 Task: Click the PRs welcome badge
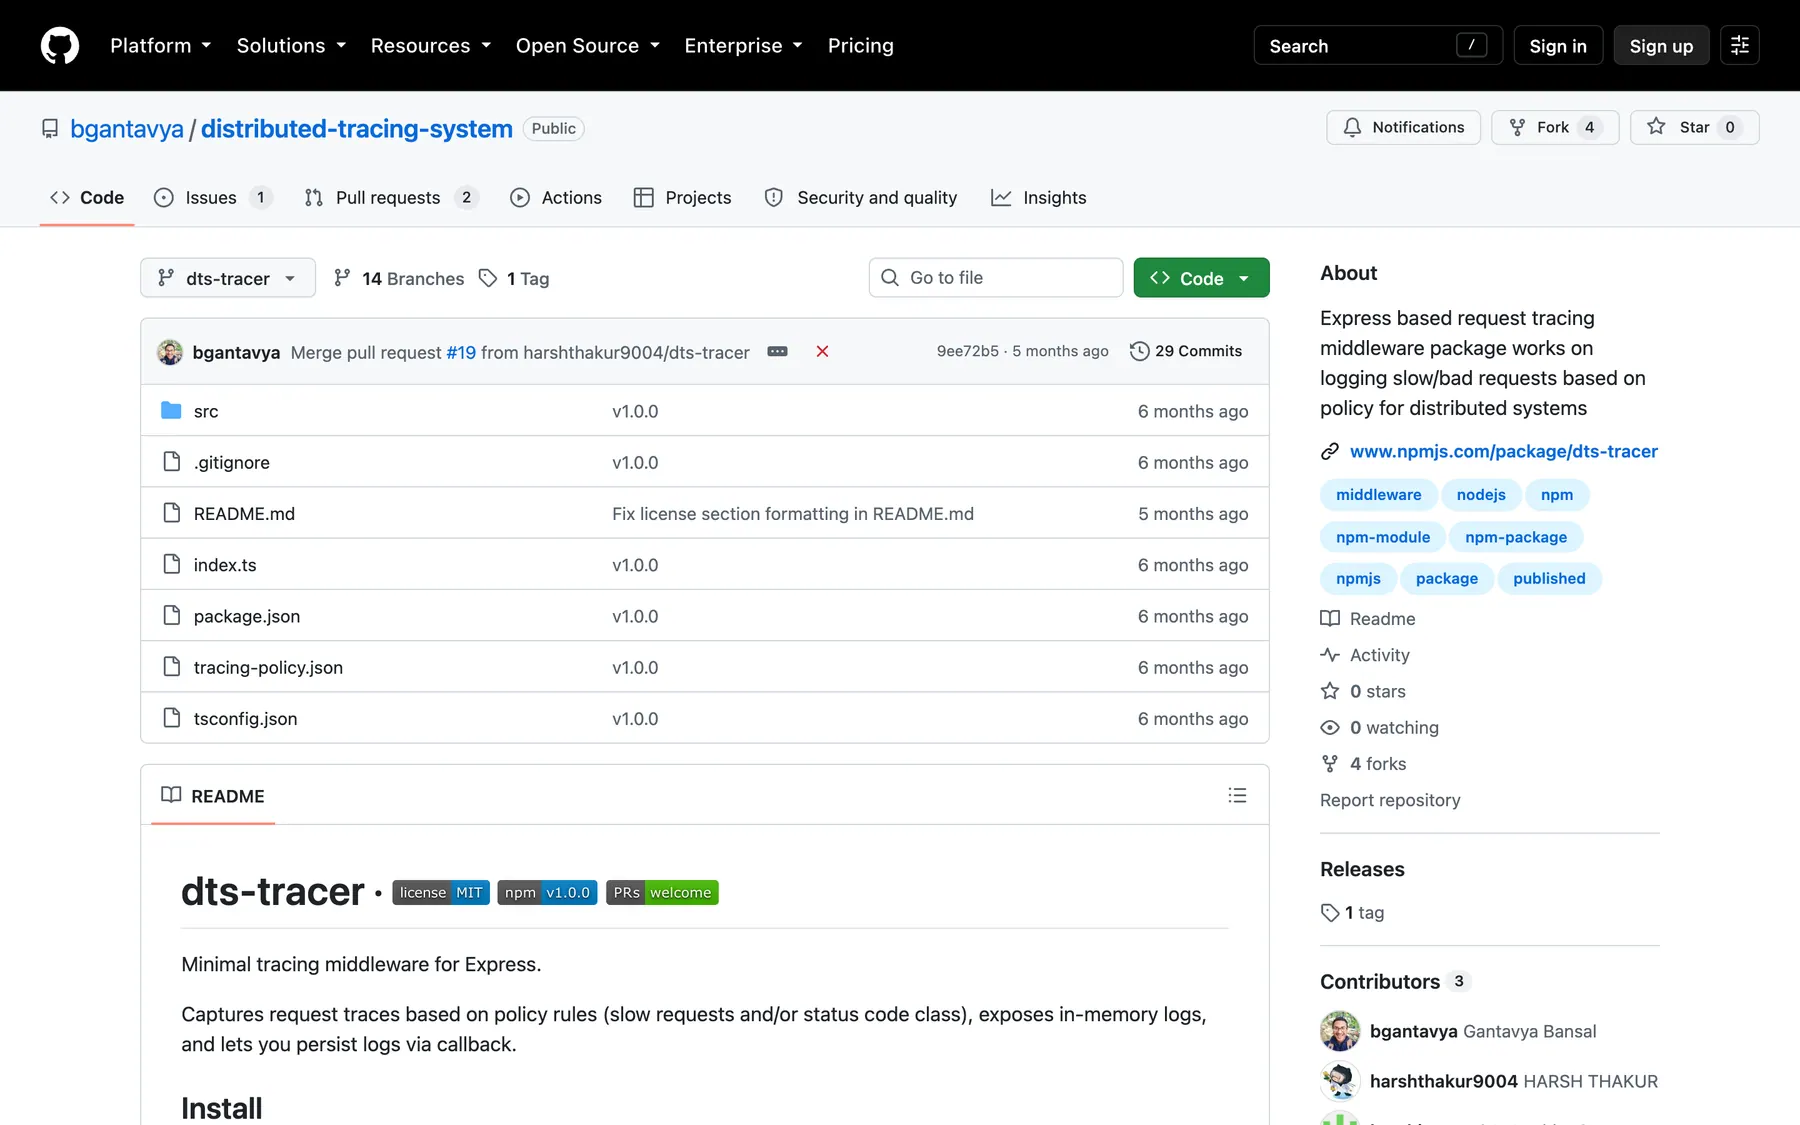pyautogui.click(x=662, y=893)
